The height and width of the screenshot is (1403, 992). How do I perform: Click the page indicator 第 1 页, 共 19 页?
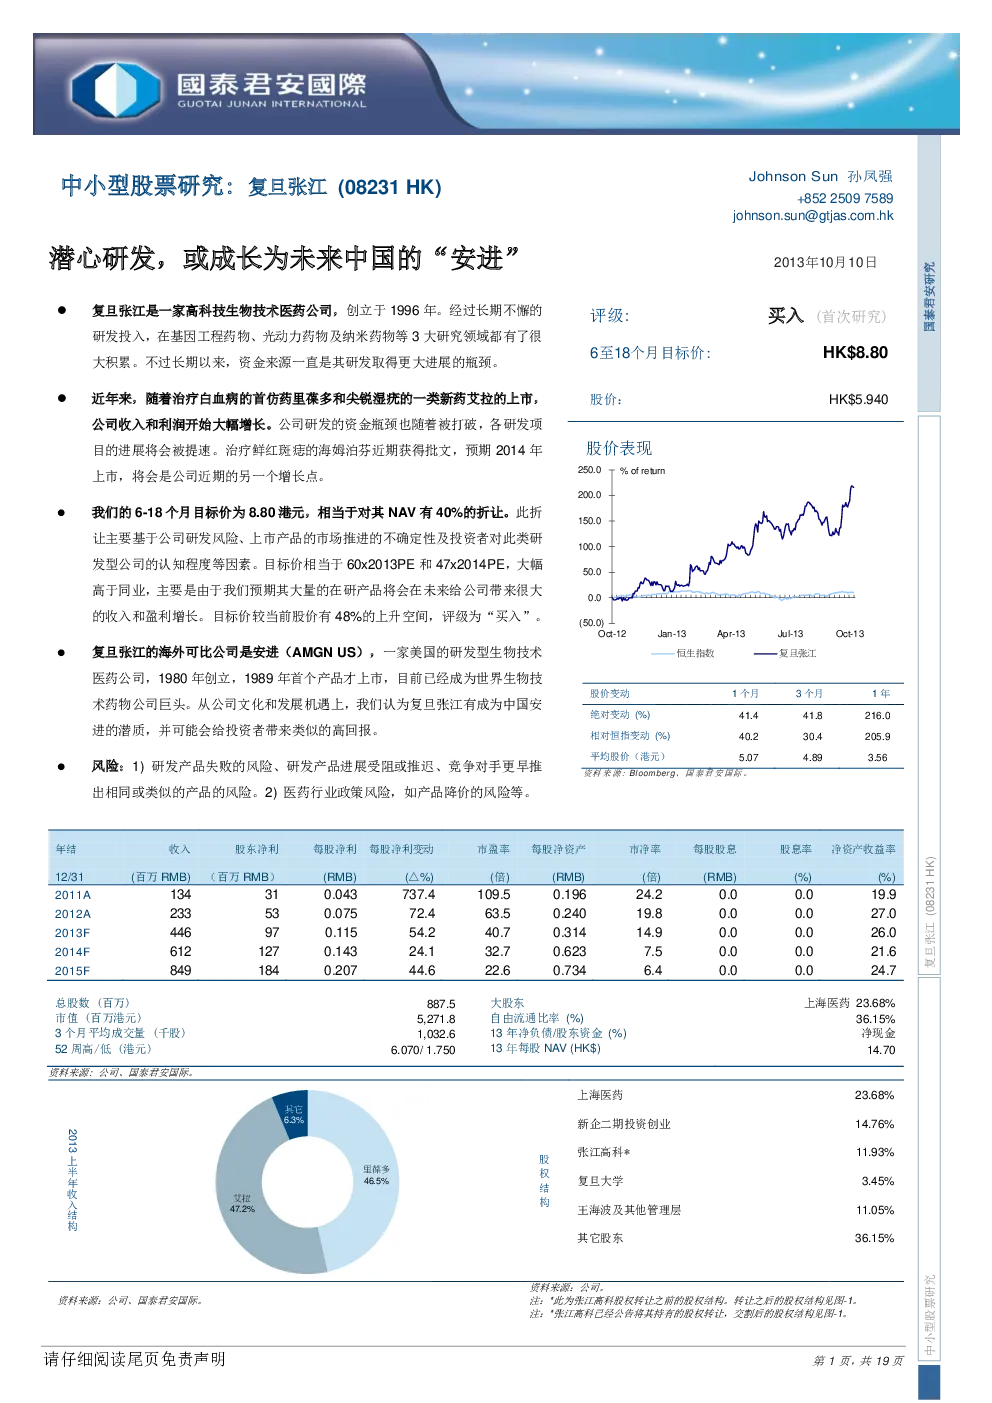(858, 1361)
